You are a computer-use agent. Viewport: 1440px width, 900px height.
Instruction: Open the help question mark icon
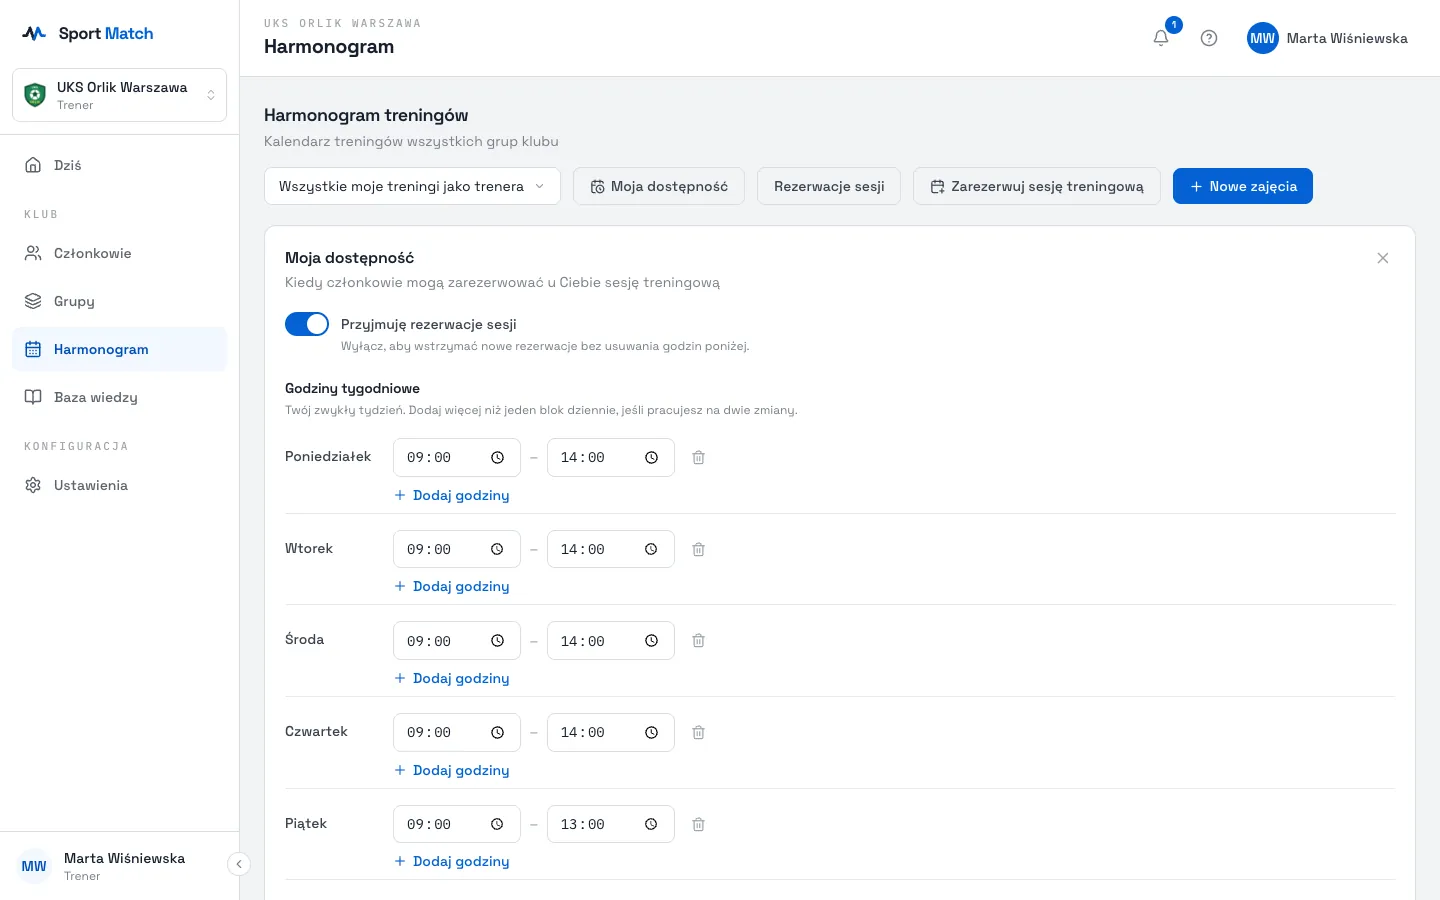tap(1209, 38)
